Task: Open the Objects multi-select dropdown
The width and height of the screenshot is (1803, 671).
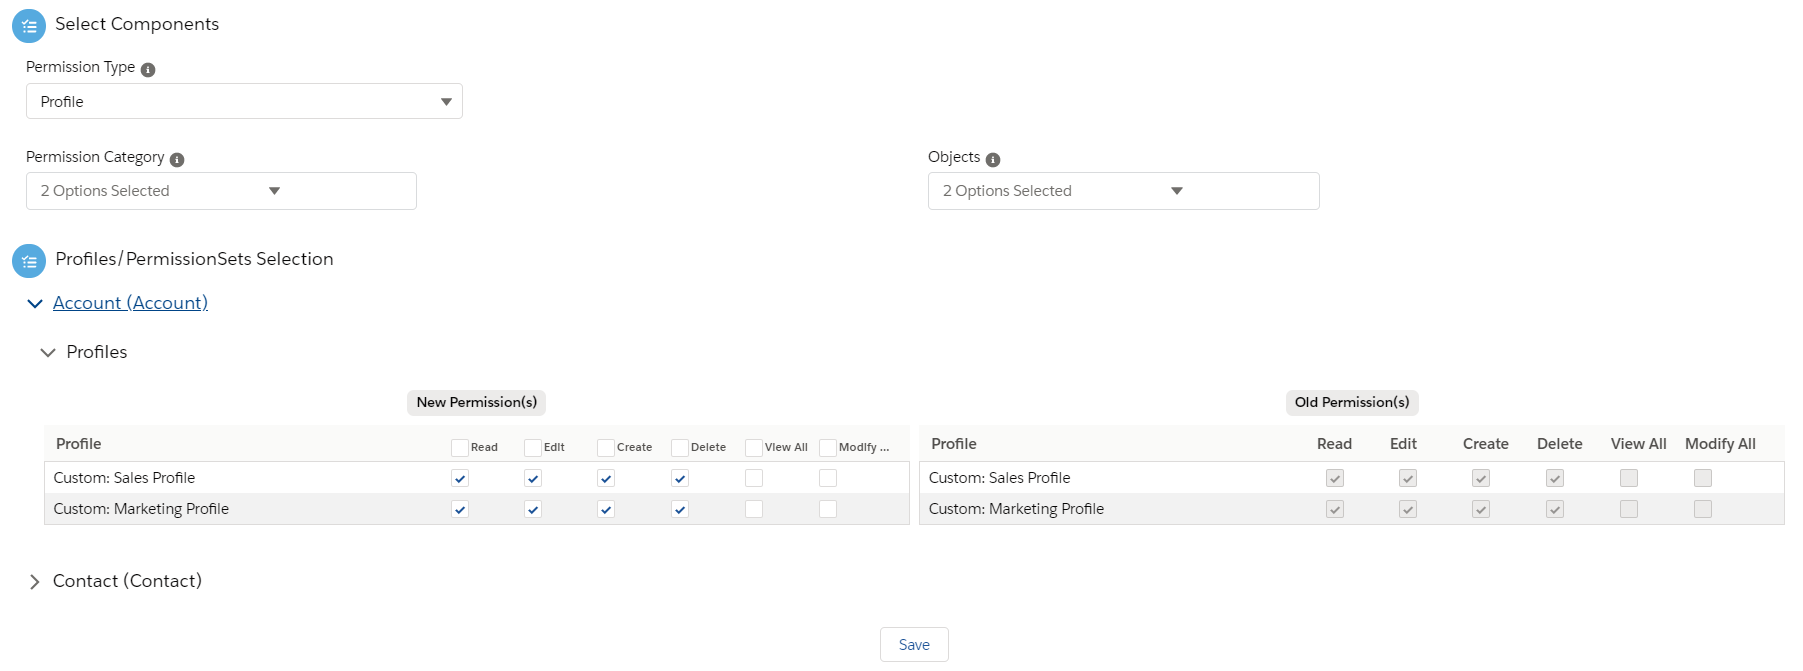Action: pyautogui.click(x=1123, y=191)
